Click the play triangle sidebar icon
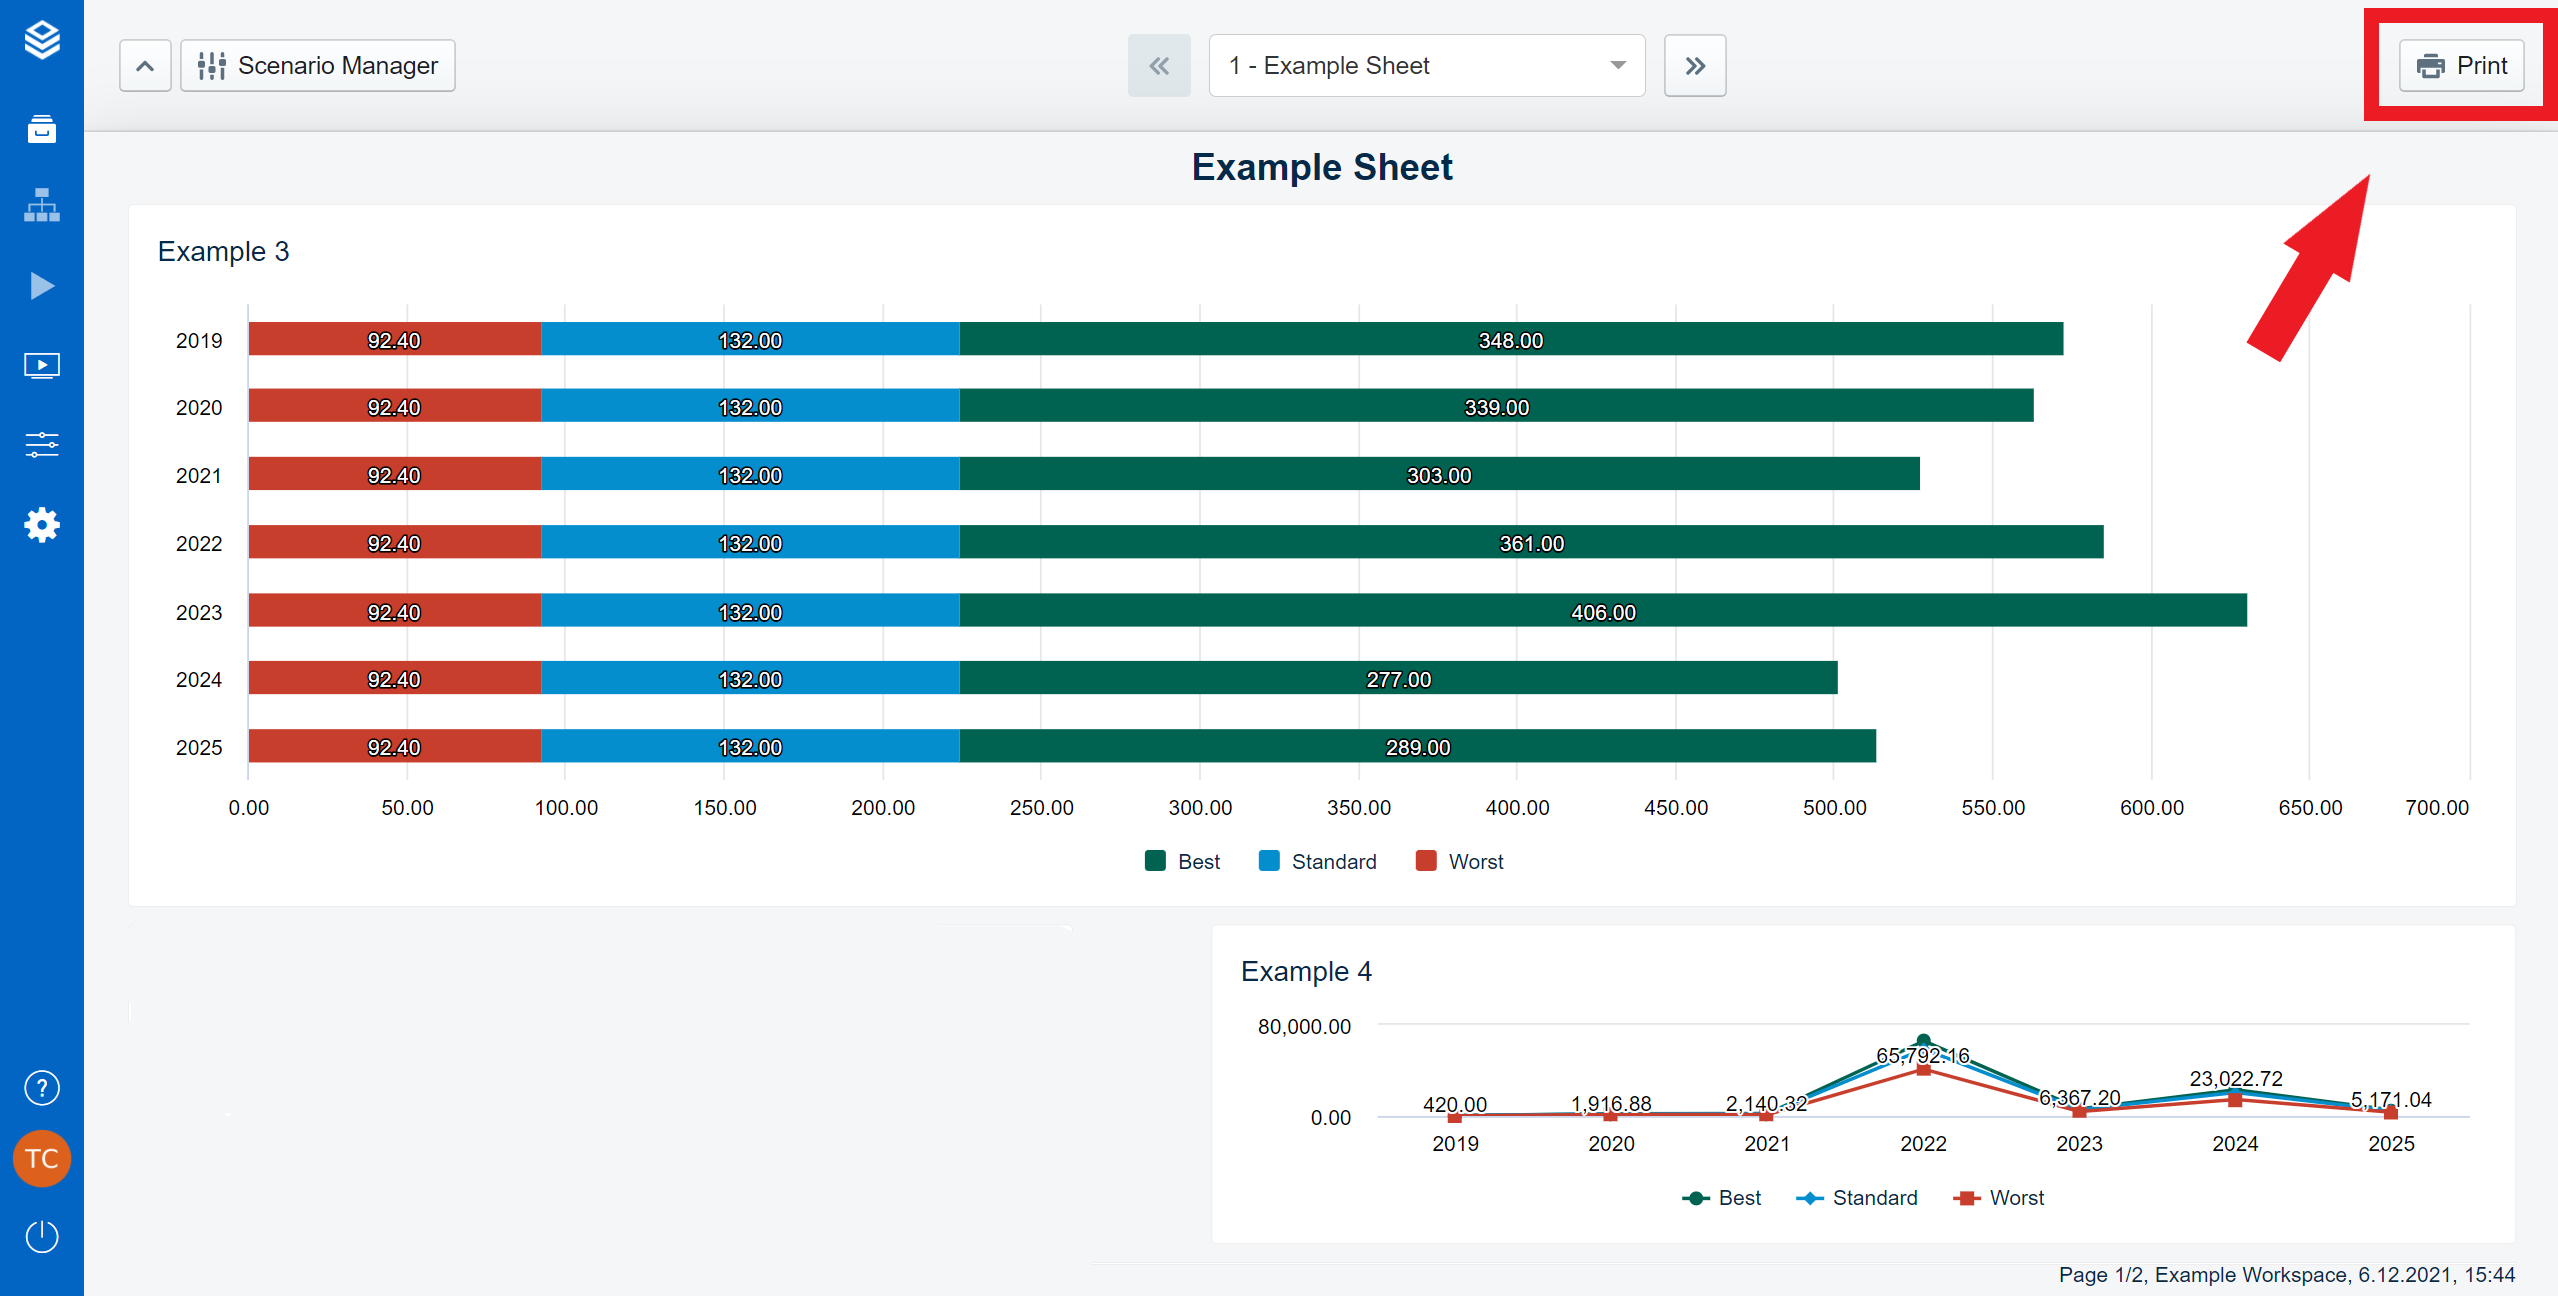Image resolution: width=2558 pixels, height=1296 pixels. coord(42,286)
